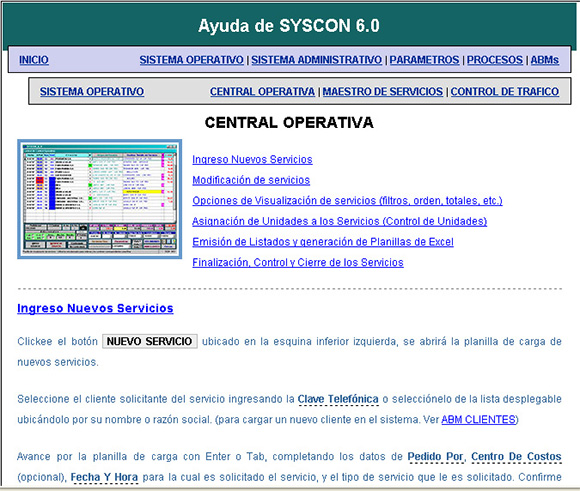Follow the Modificación de servicios link
The width and height of the screenshot is (580, 491).
(x=251, y=180)
